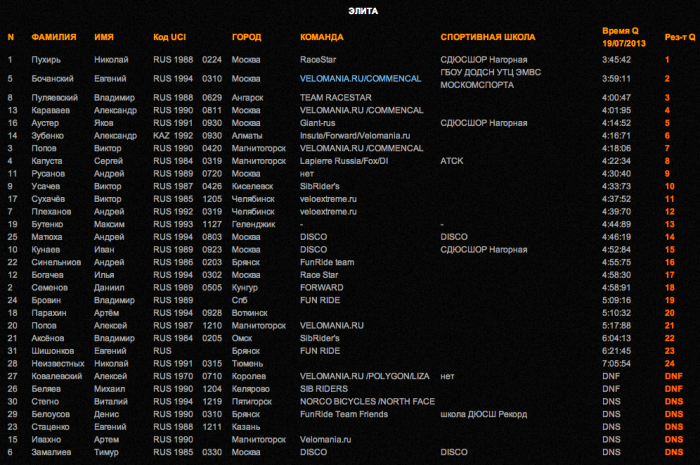Select the surname Беляев
Image resolution: width=700 pixels, height=465 pixels.
(46, 389)
